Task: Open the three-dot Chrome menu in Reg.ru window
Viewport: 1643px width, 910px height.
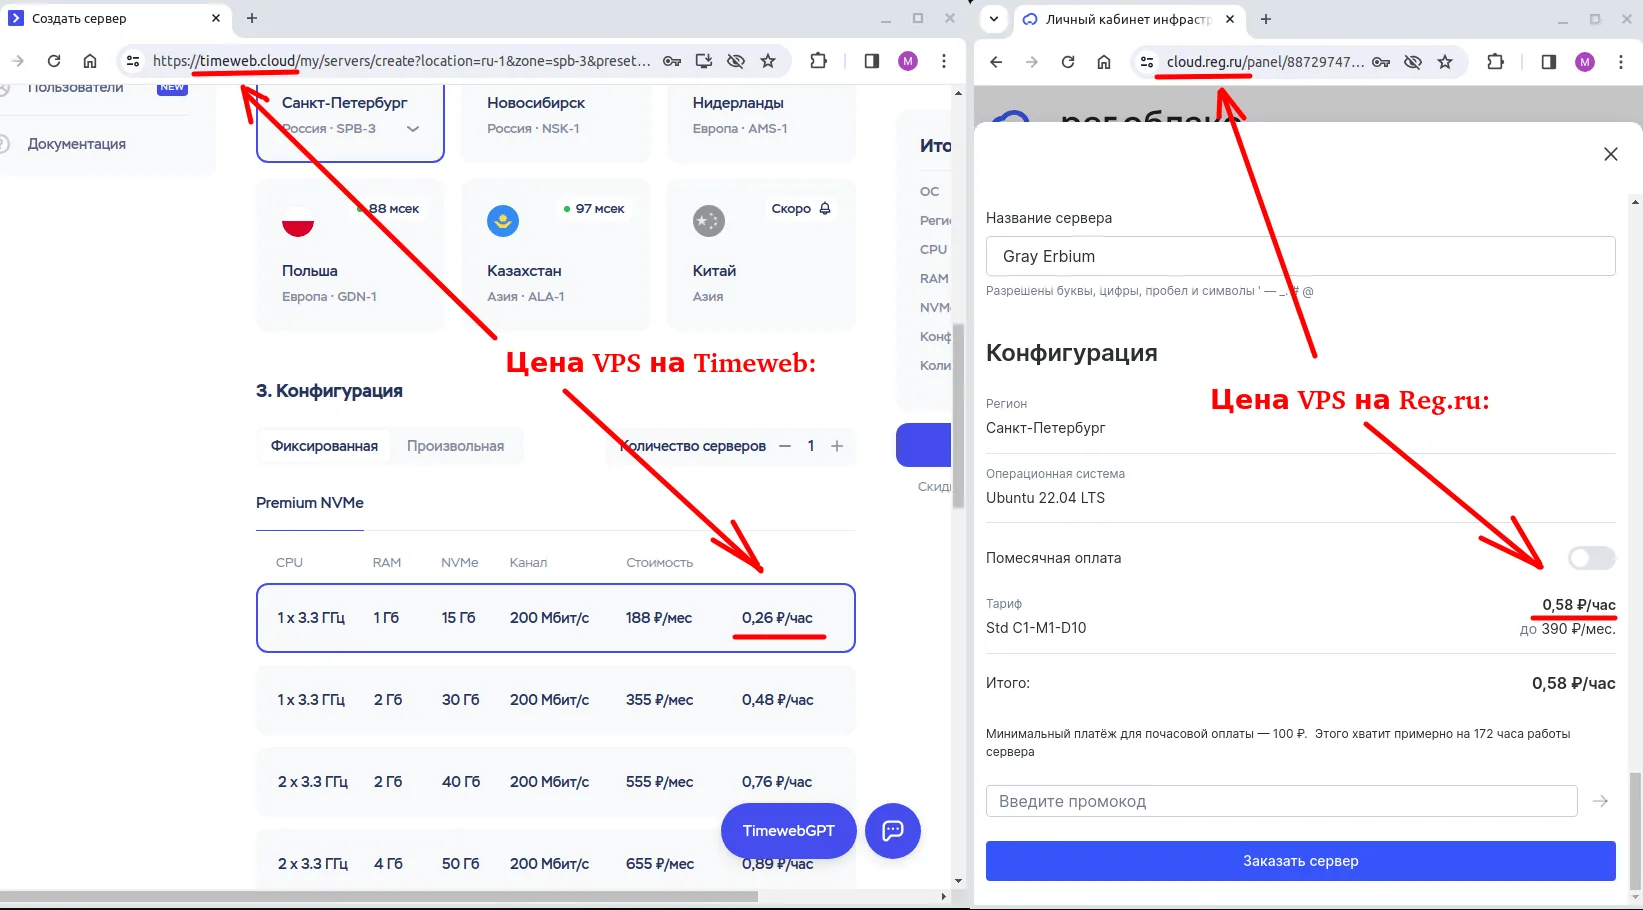Action: coord(1622,62)
